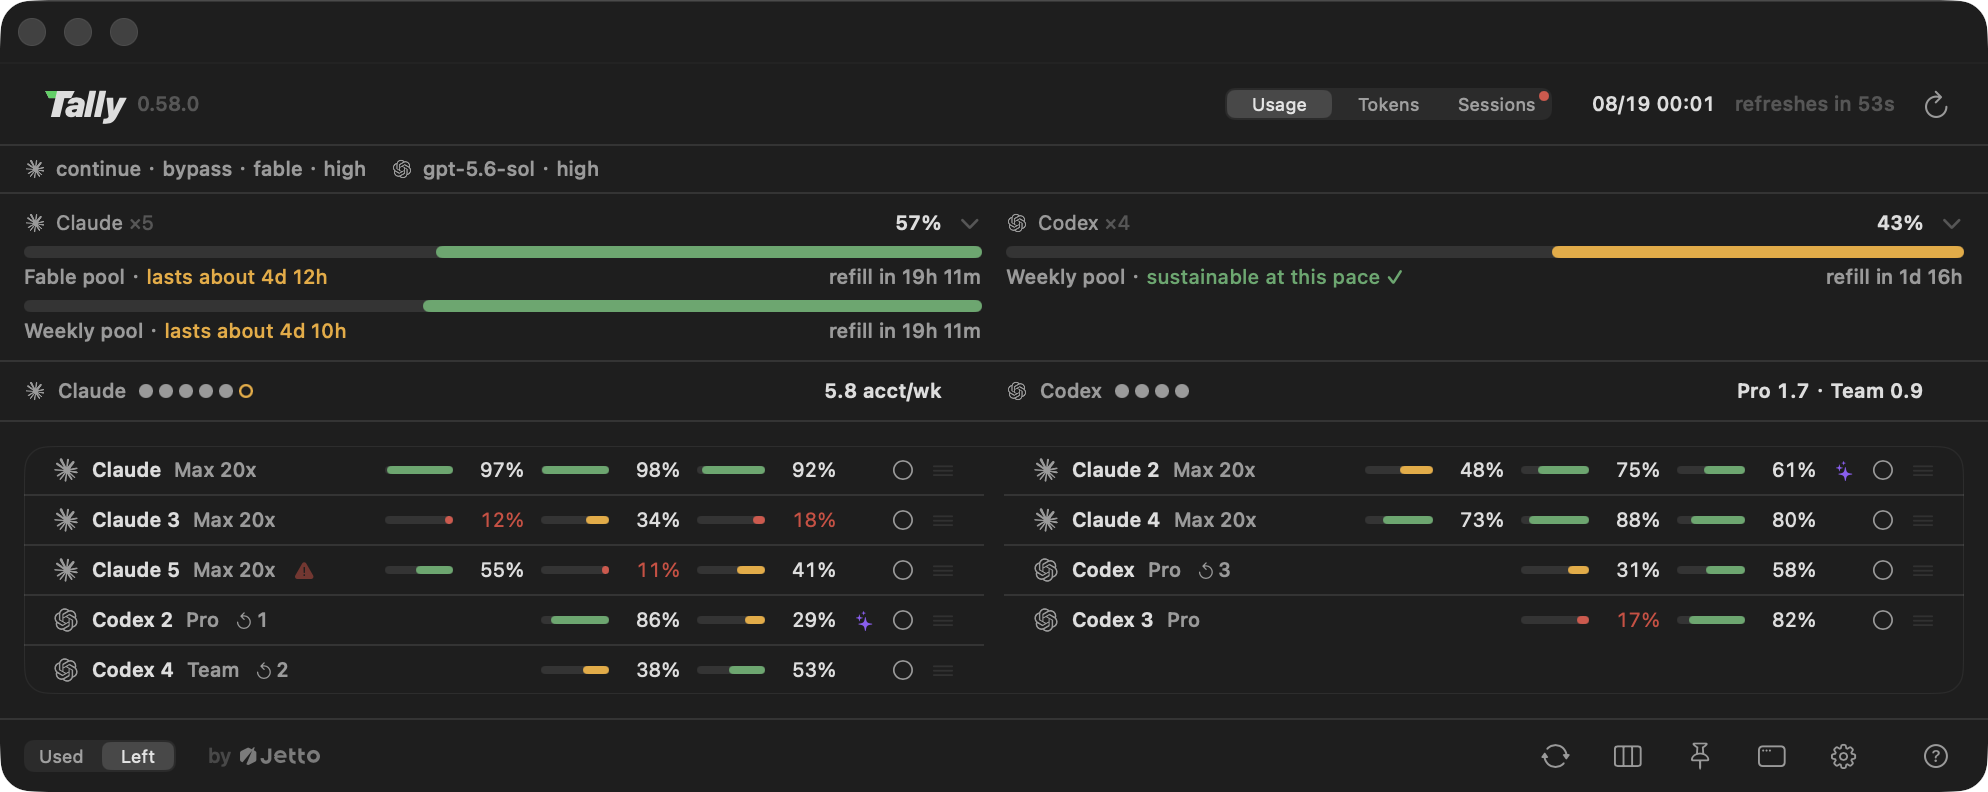1988x792 pixels.
Task: Click the 17% value on Codex 3 row
Action: pos(1638,620)
